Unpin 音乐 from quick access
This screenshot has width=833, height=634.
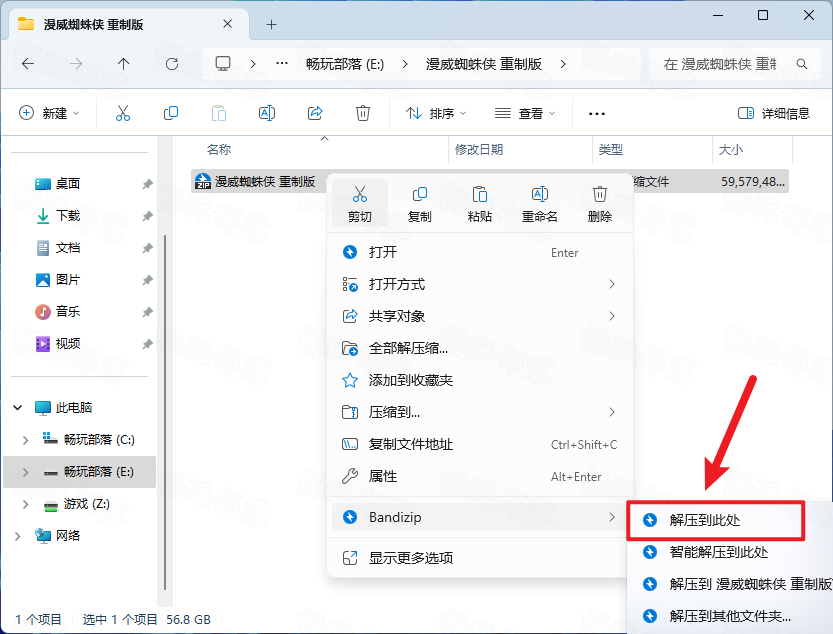(147, 312)
